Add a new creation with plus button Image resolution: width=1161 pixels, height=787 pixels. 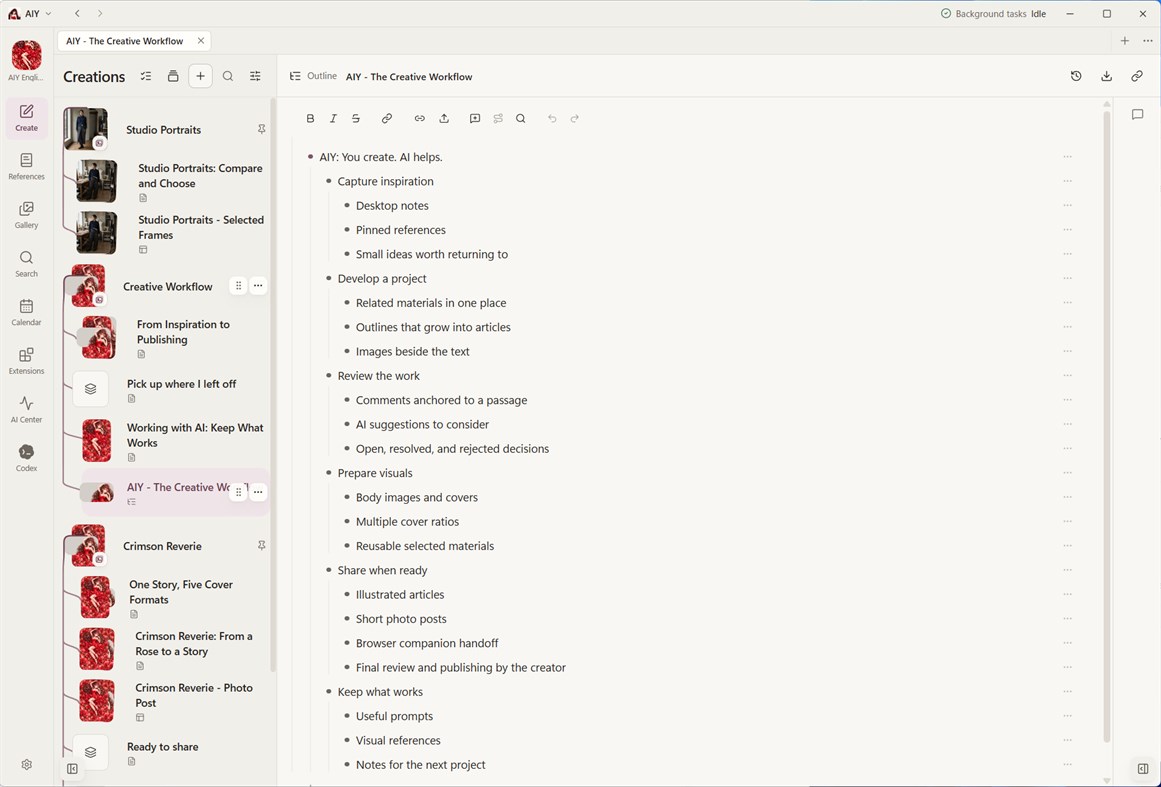tap(200, 76)
